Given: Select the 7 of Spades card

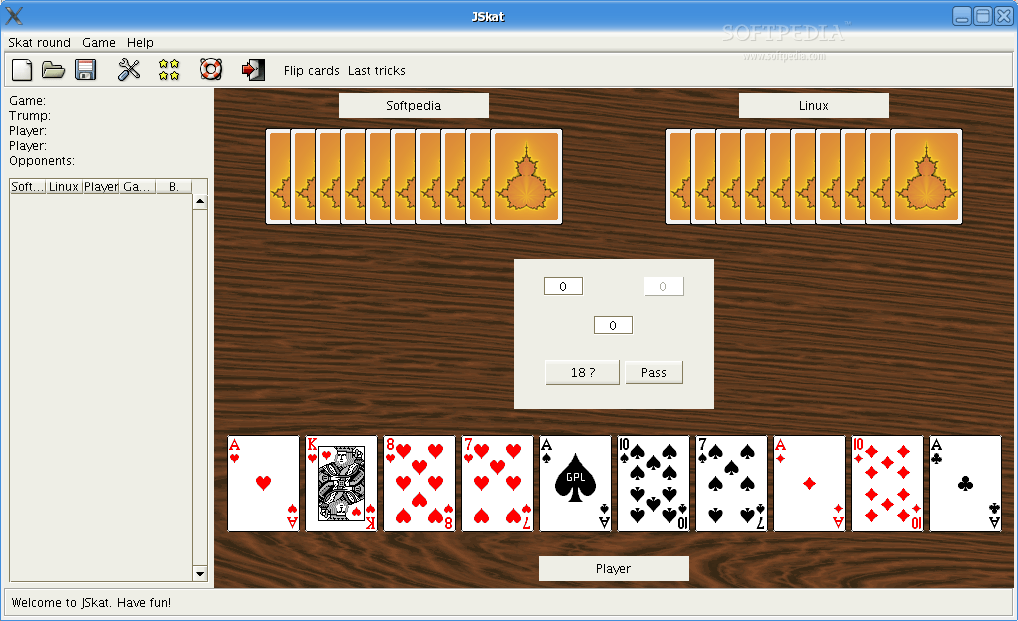Looking at the screenshot, I should (x=731, y=483).
